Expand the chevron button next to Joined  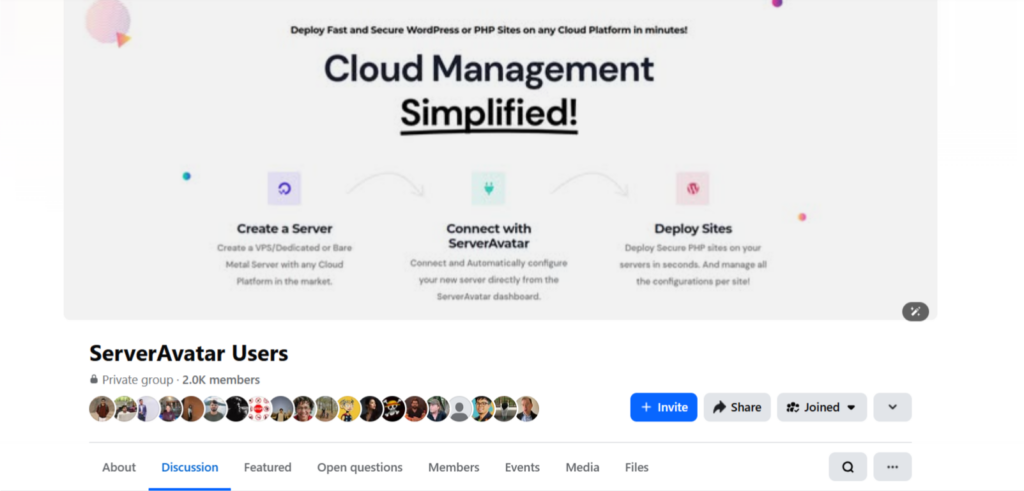(x=892, y=407)
